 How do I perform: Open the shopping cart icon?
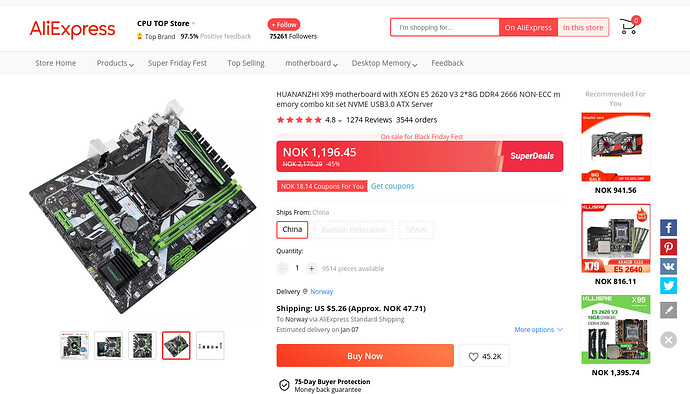(x=629, y=26)
